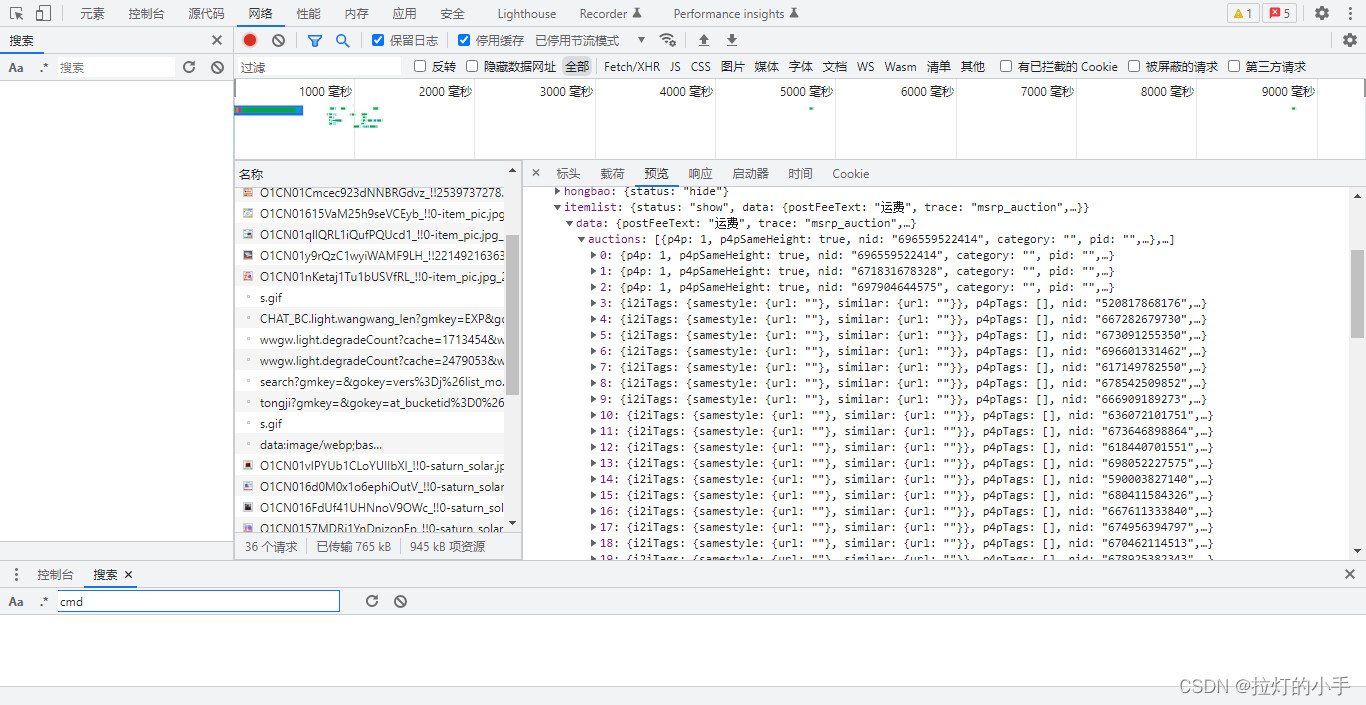Switch to the 控制台 Console tab

tap(146, 13)
